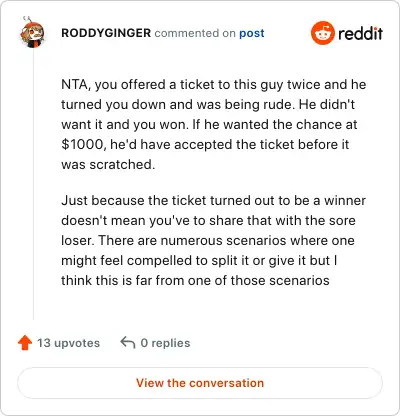Click the reply arrow icon
This screenshot has height=416, width=400.
click(x=128, y=342)
